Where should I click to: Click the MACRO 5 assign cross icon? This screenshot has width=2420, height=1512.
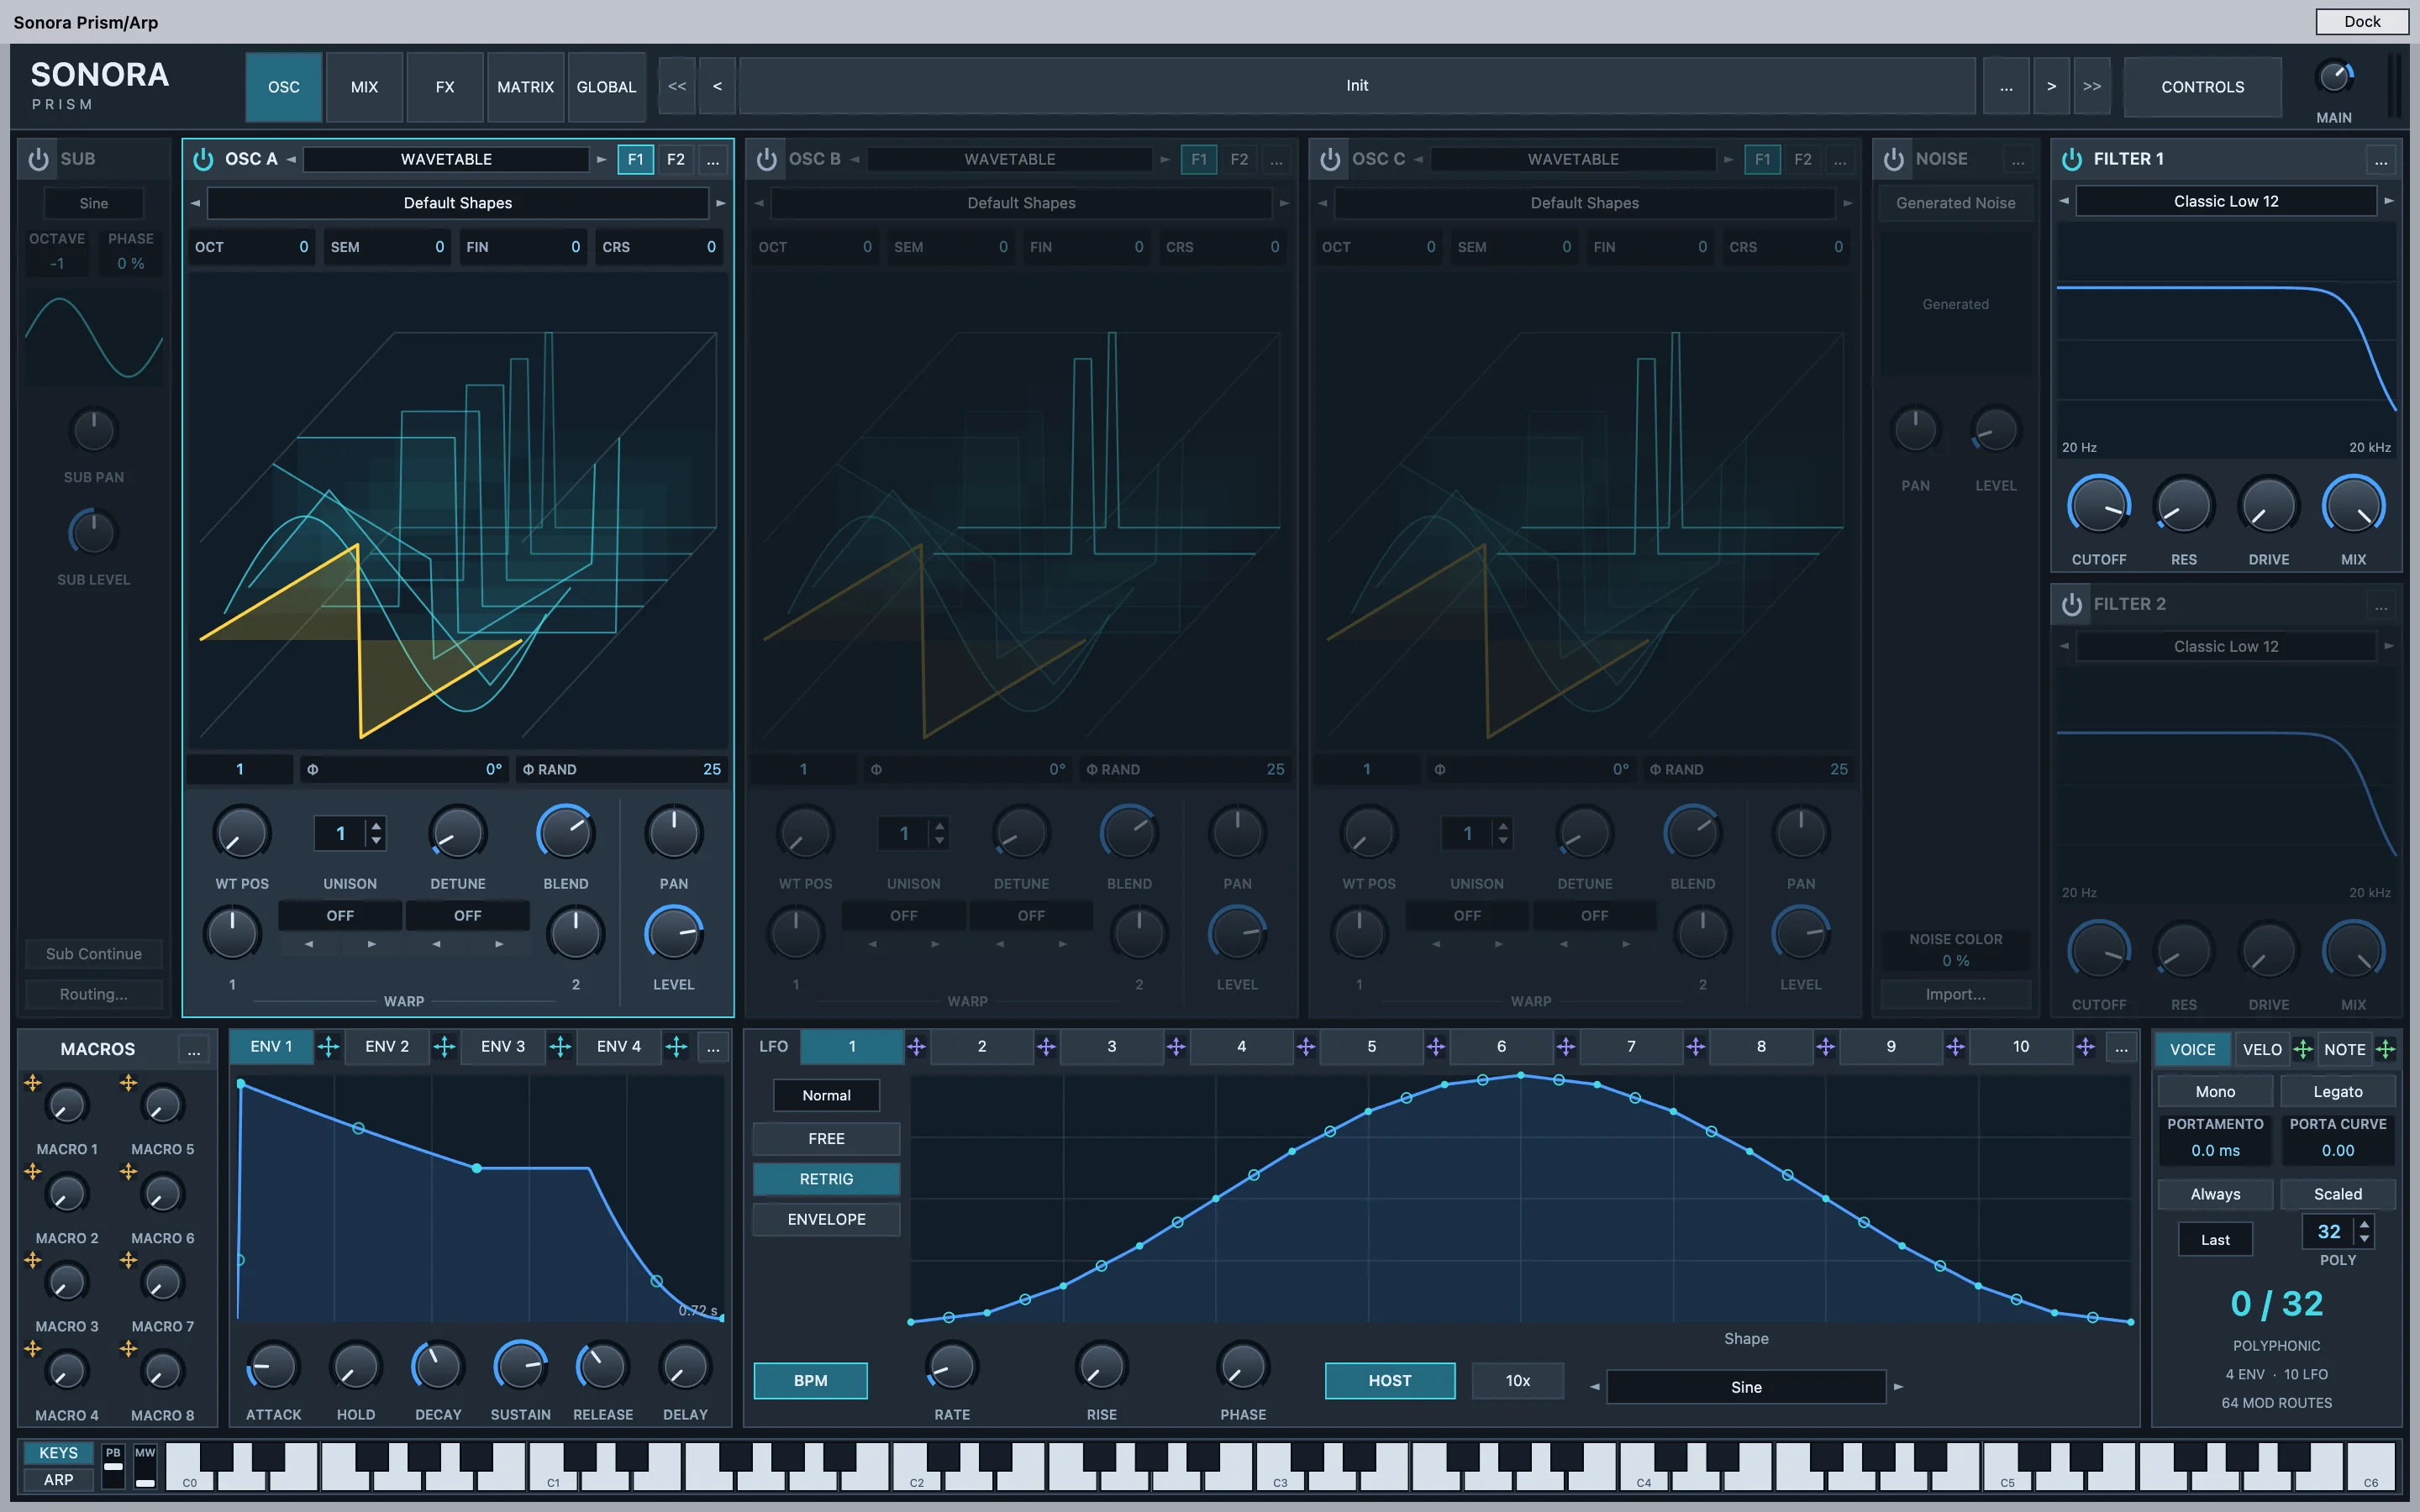tap(128, 1082)
